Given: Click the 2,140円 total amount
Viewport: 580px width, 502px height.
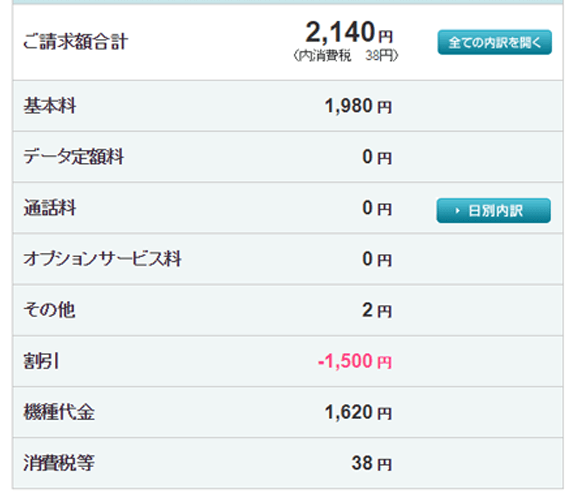Looking at the screenshot, I should [349, 32].
